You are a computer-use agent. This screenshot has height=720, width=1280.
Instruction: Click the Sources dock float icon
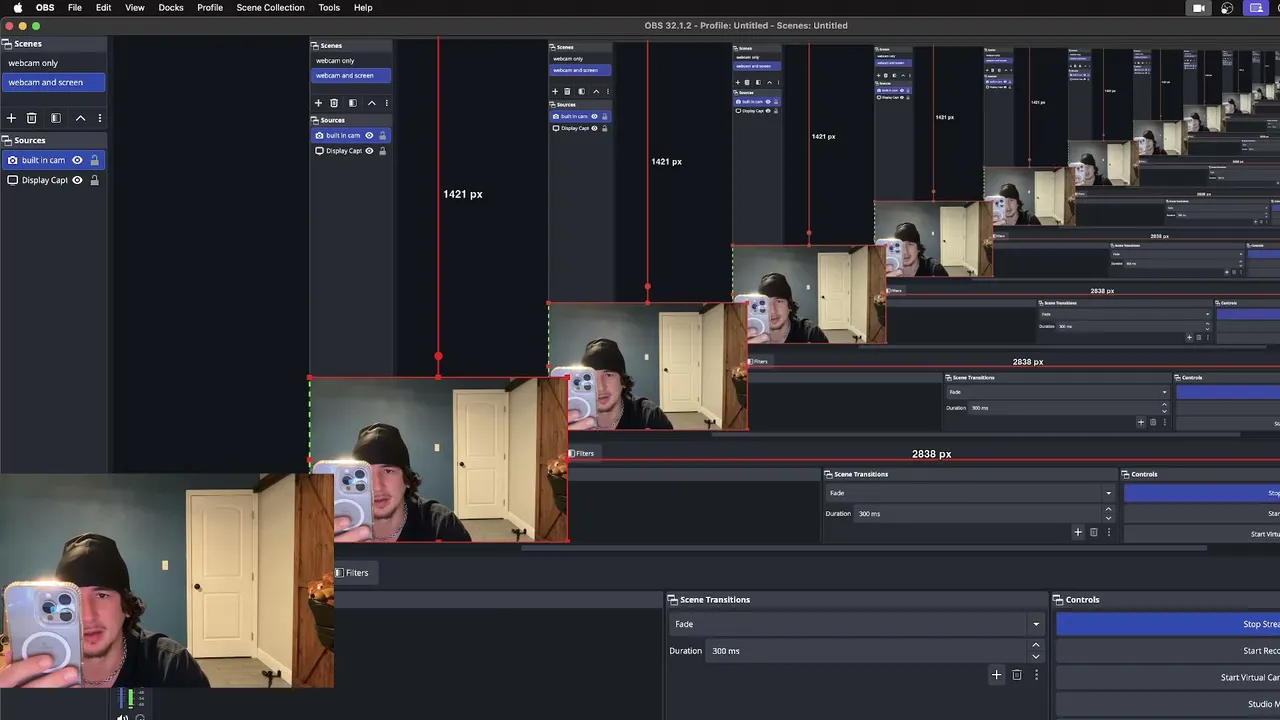click(x=6, y=141)
